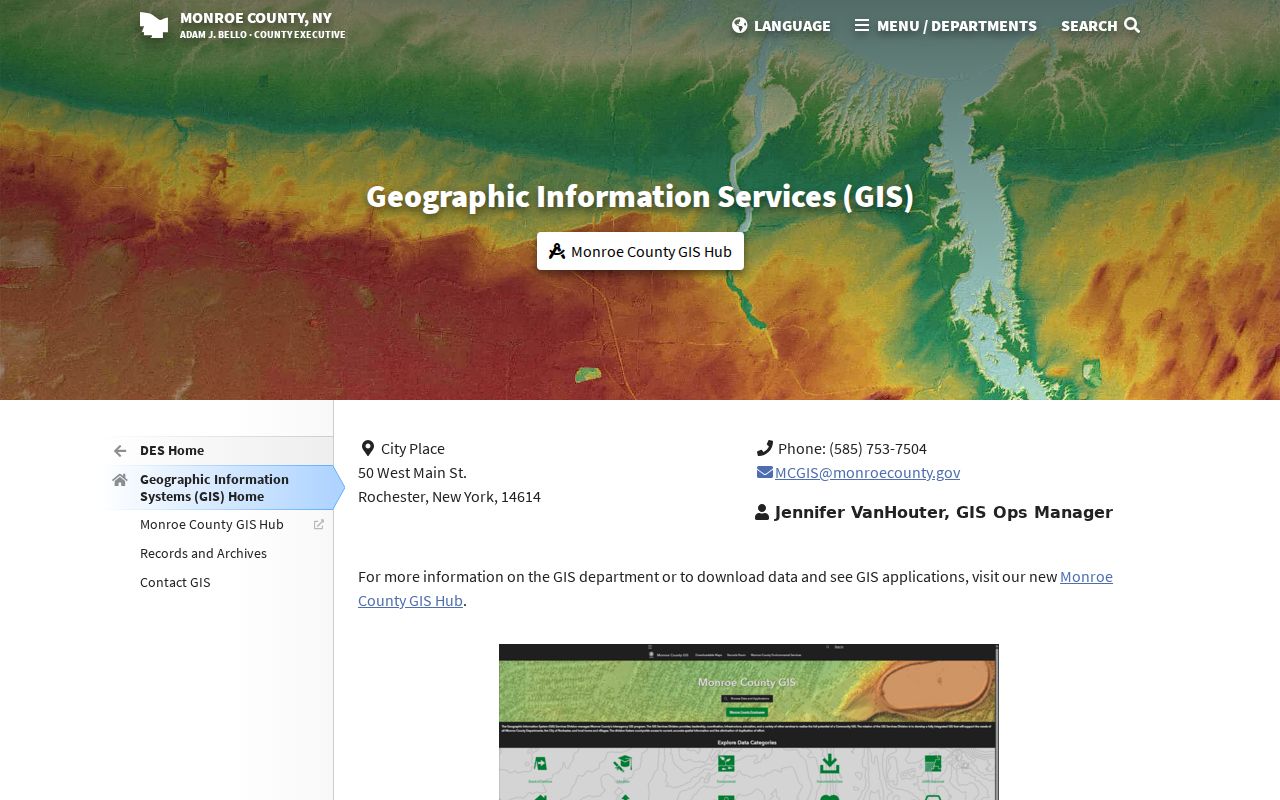Screen dimensions: 1280x800
Task: Click the map pin icon beside City Place
Action: tap(368, 448)
